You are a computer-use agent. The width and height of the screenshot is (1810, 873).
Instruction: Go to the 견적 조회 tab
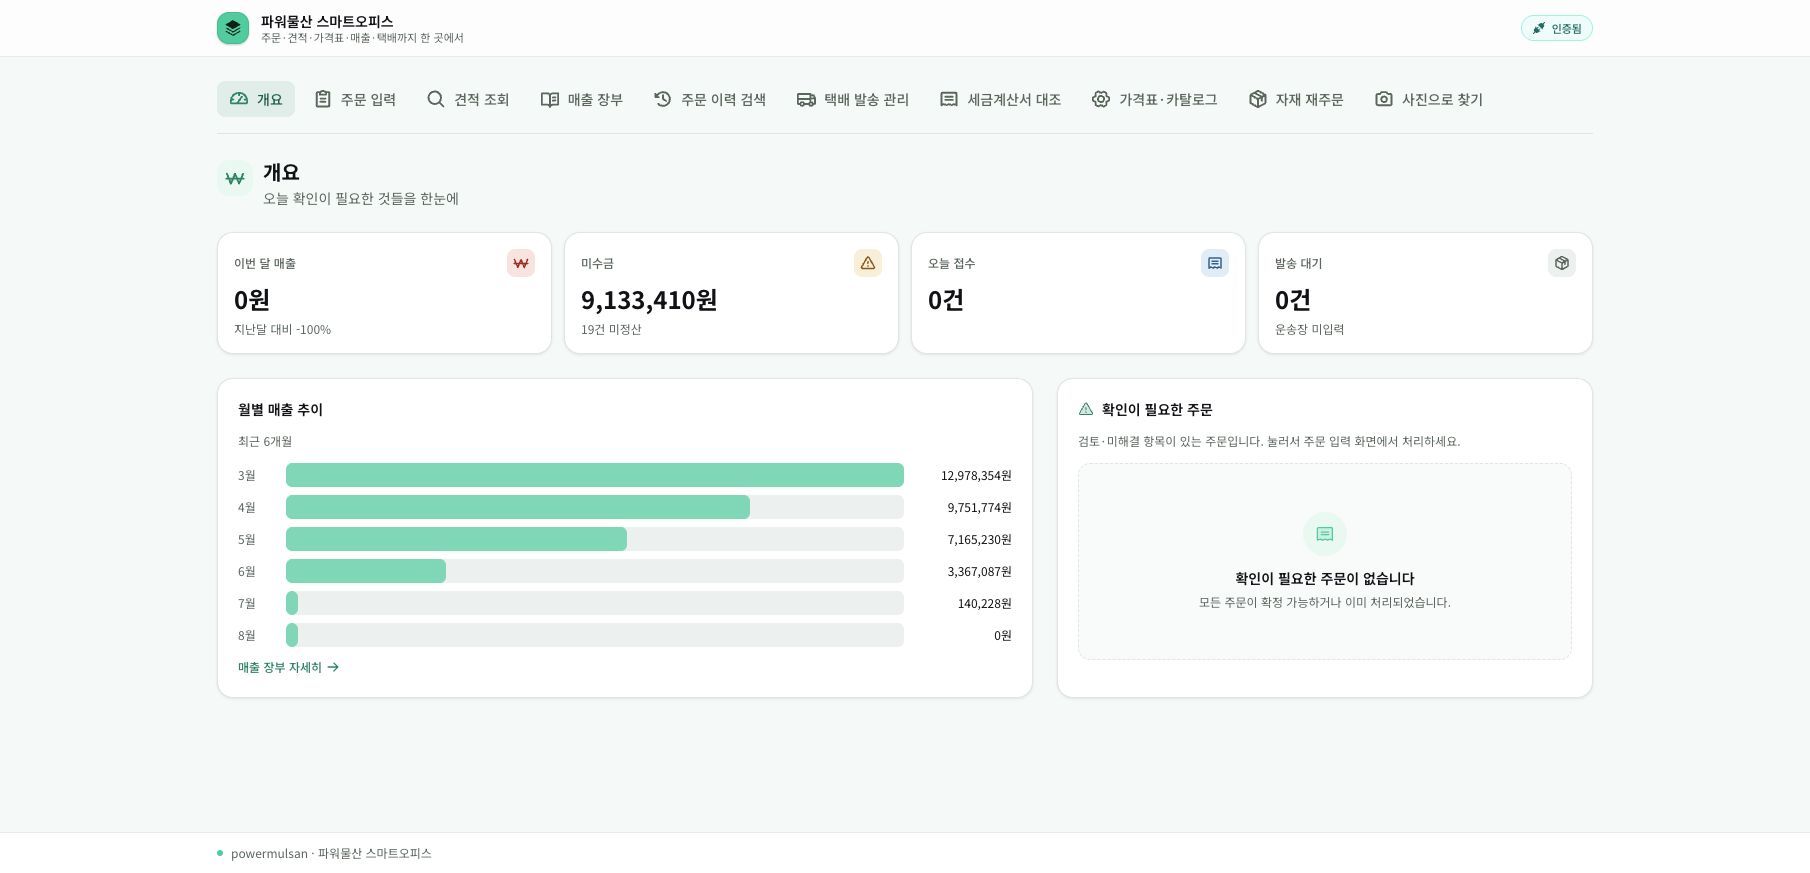point(468,99)
